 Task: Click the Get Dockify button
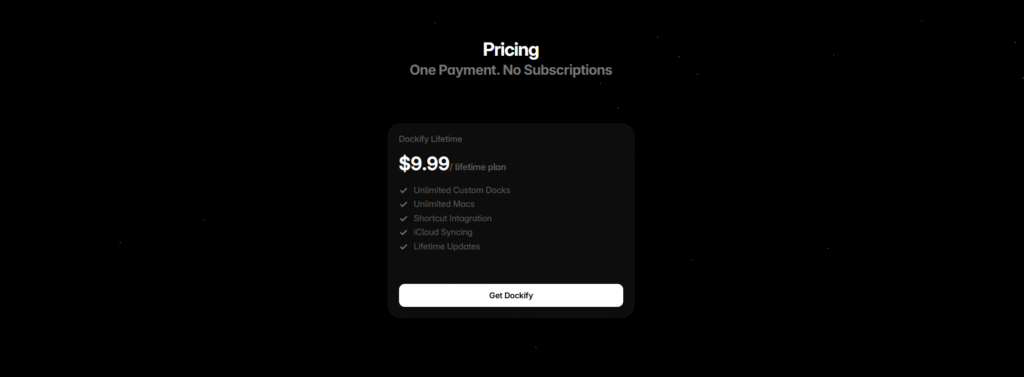pyautogui.click(x=511, y=295)
